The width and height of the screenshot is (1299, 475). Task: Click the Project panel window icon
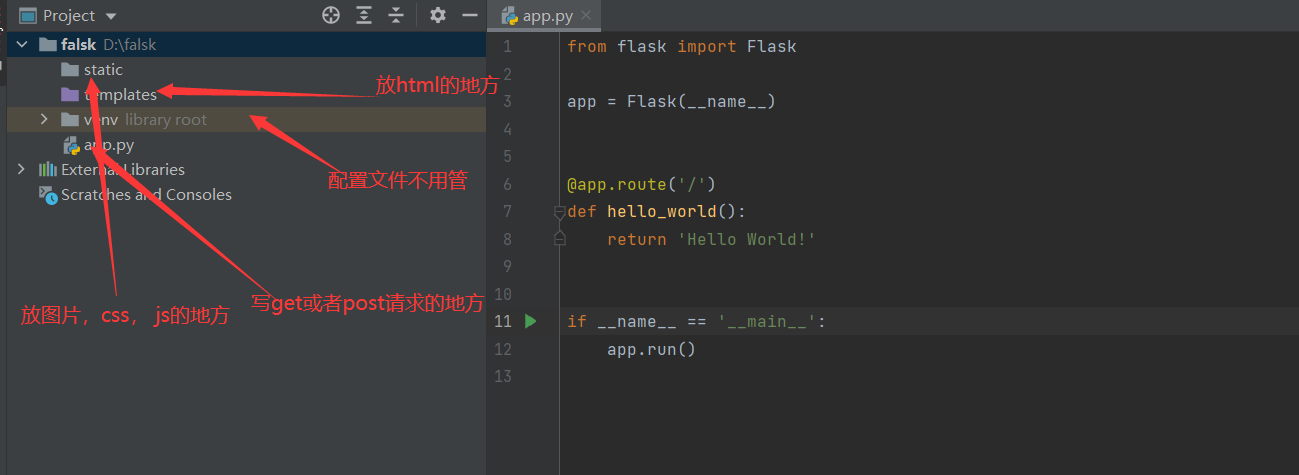[28, 16]
